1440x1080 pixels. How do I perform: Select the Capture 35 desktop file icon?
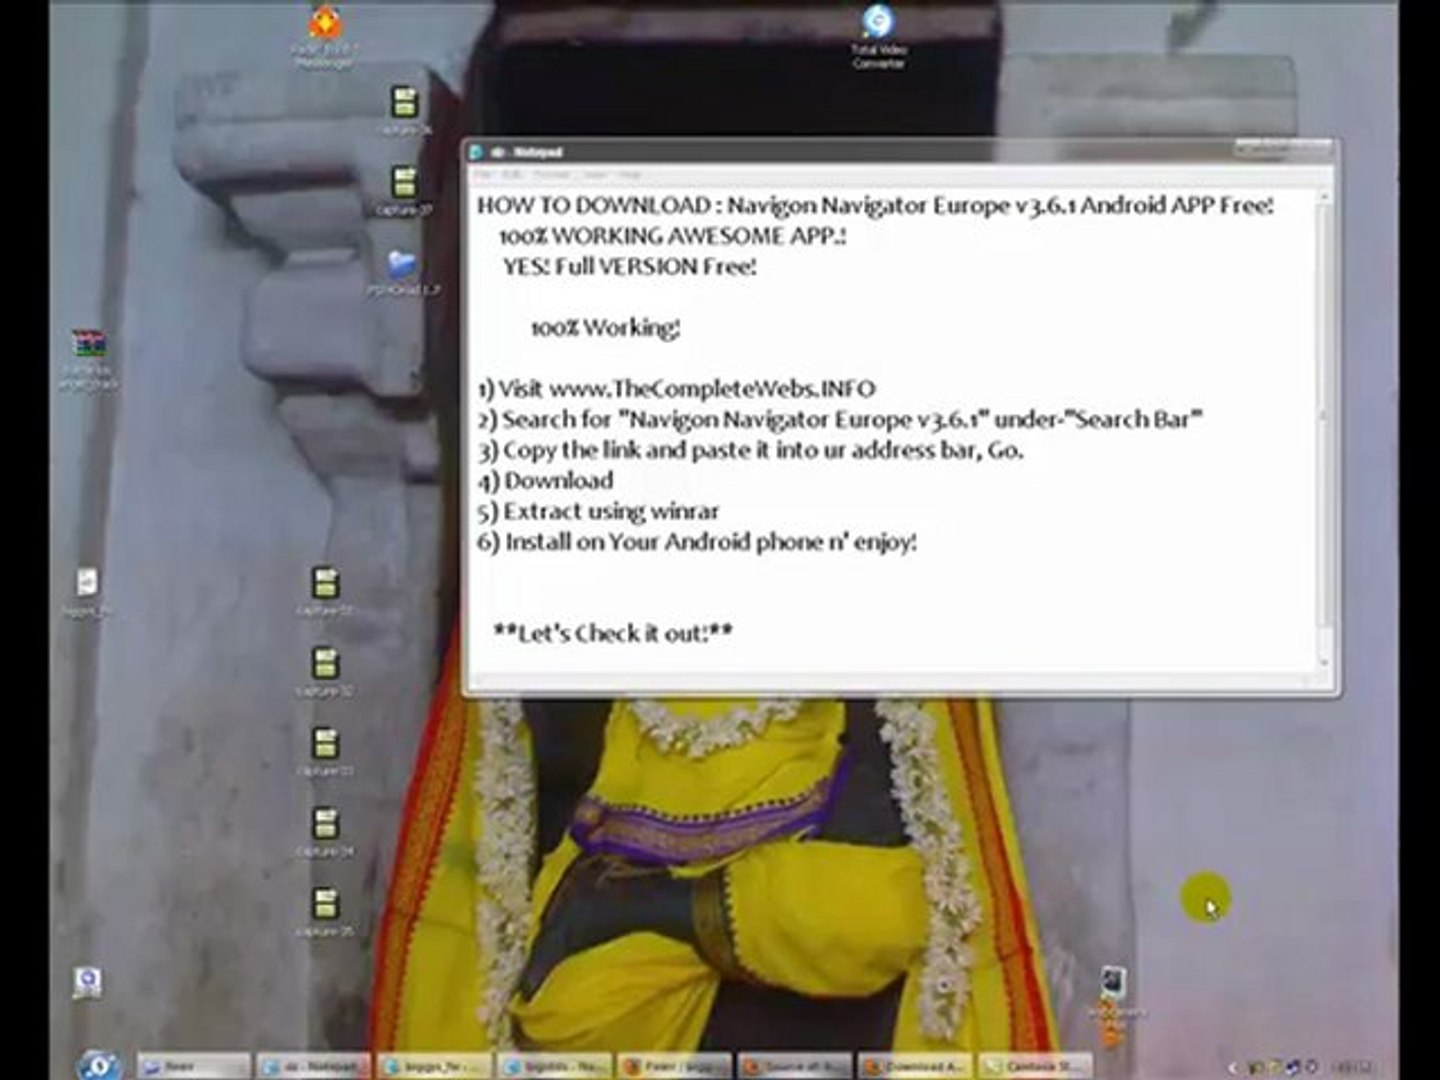tap(325, 911)
